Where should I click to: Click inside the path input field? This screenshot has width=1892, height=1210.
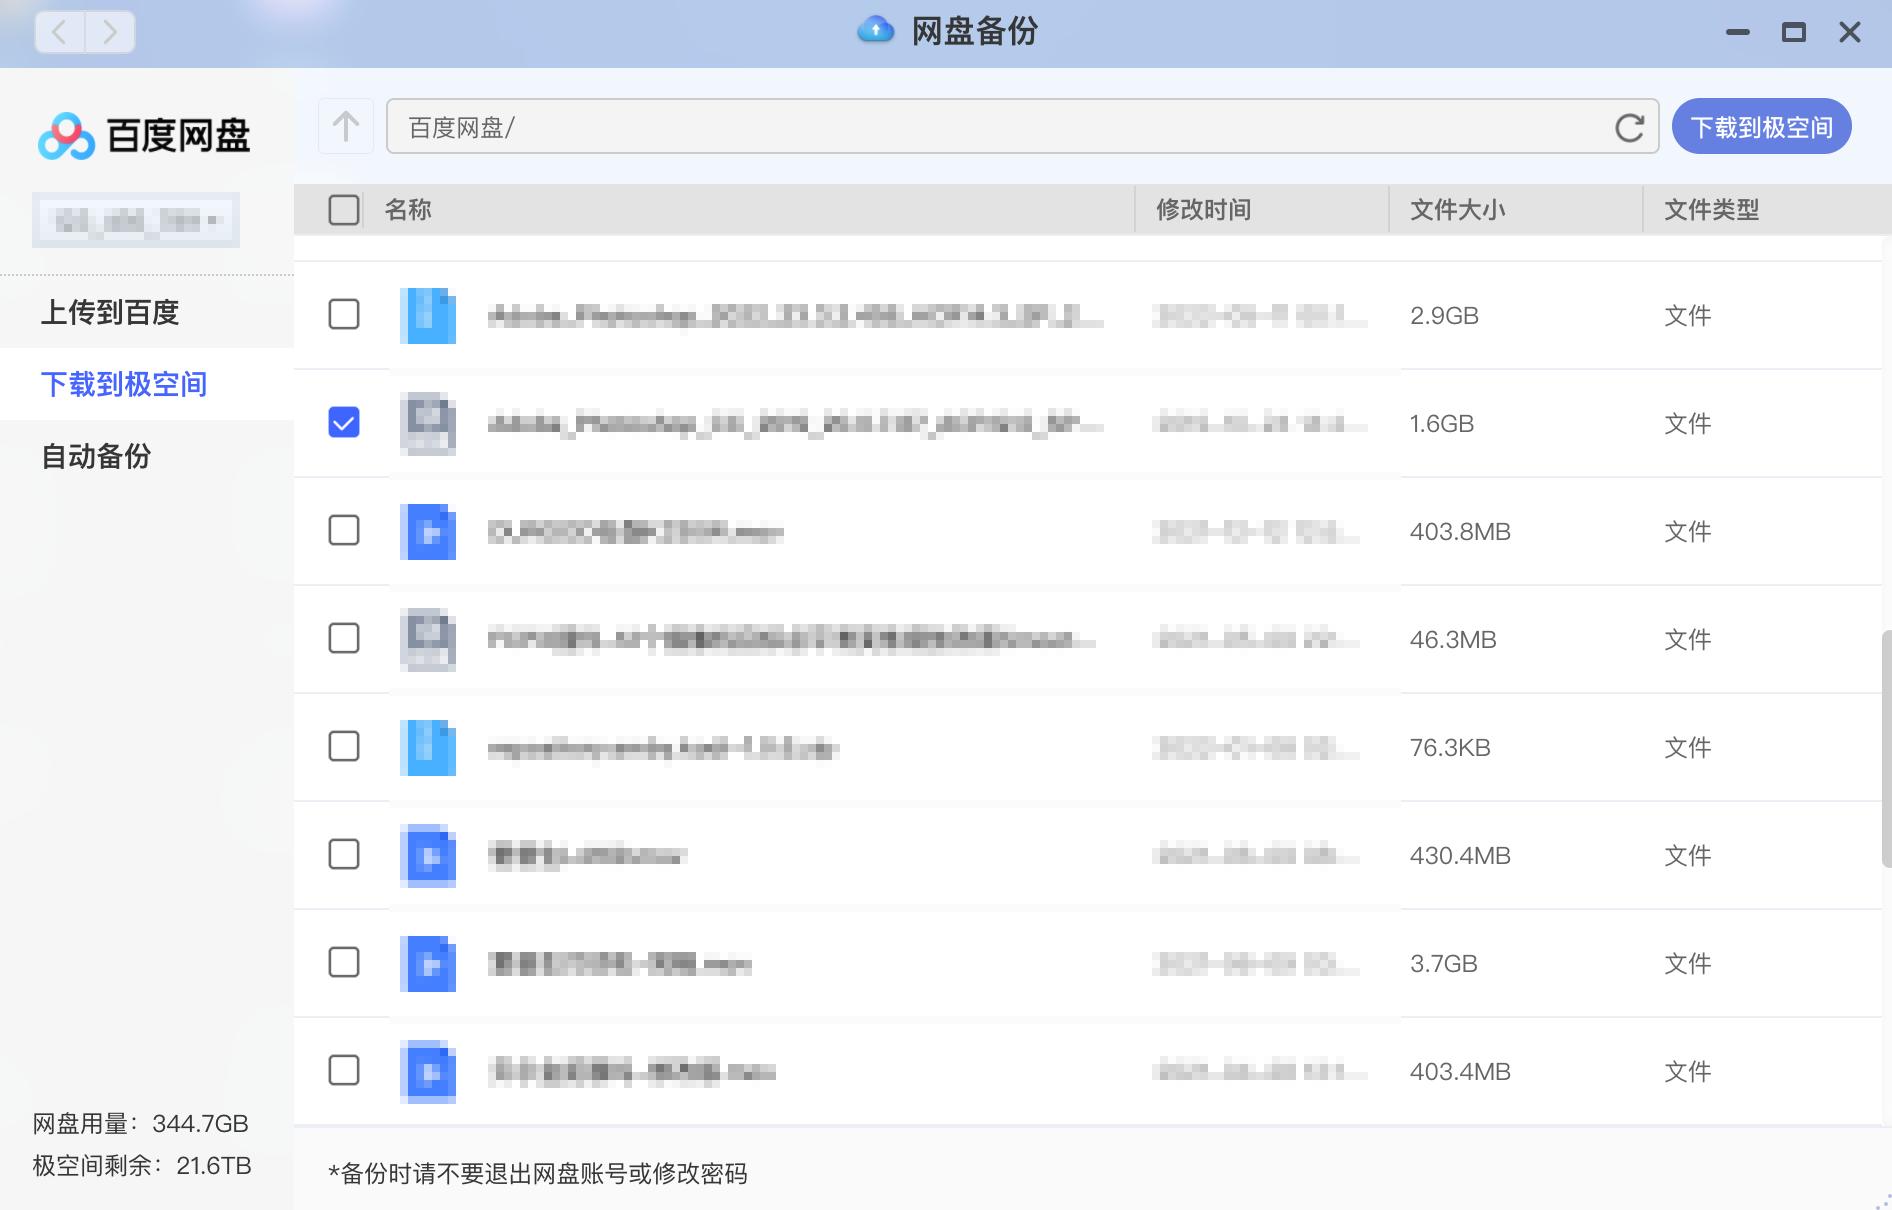[900, 127]
